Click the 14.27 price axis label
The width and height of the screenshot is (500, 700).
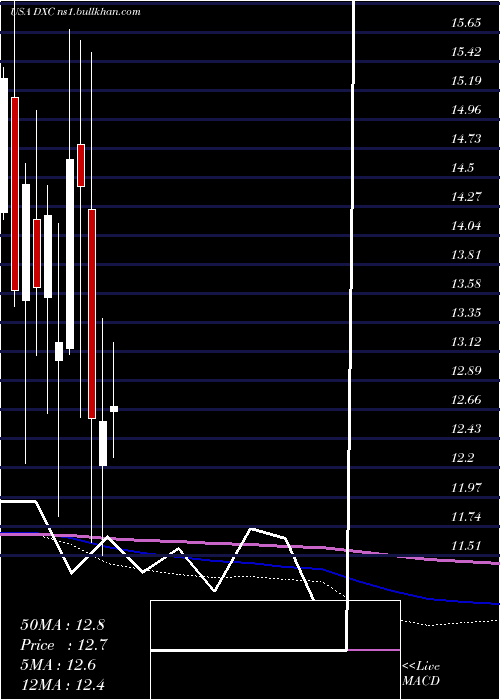point(466,197)
